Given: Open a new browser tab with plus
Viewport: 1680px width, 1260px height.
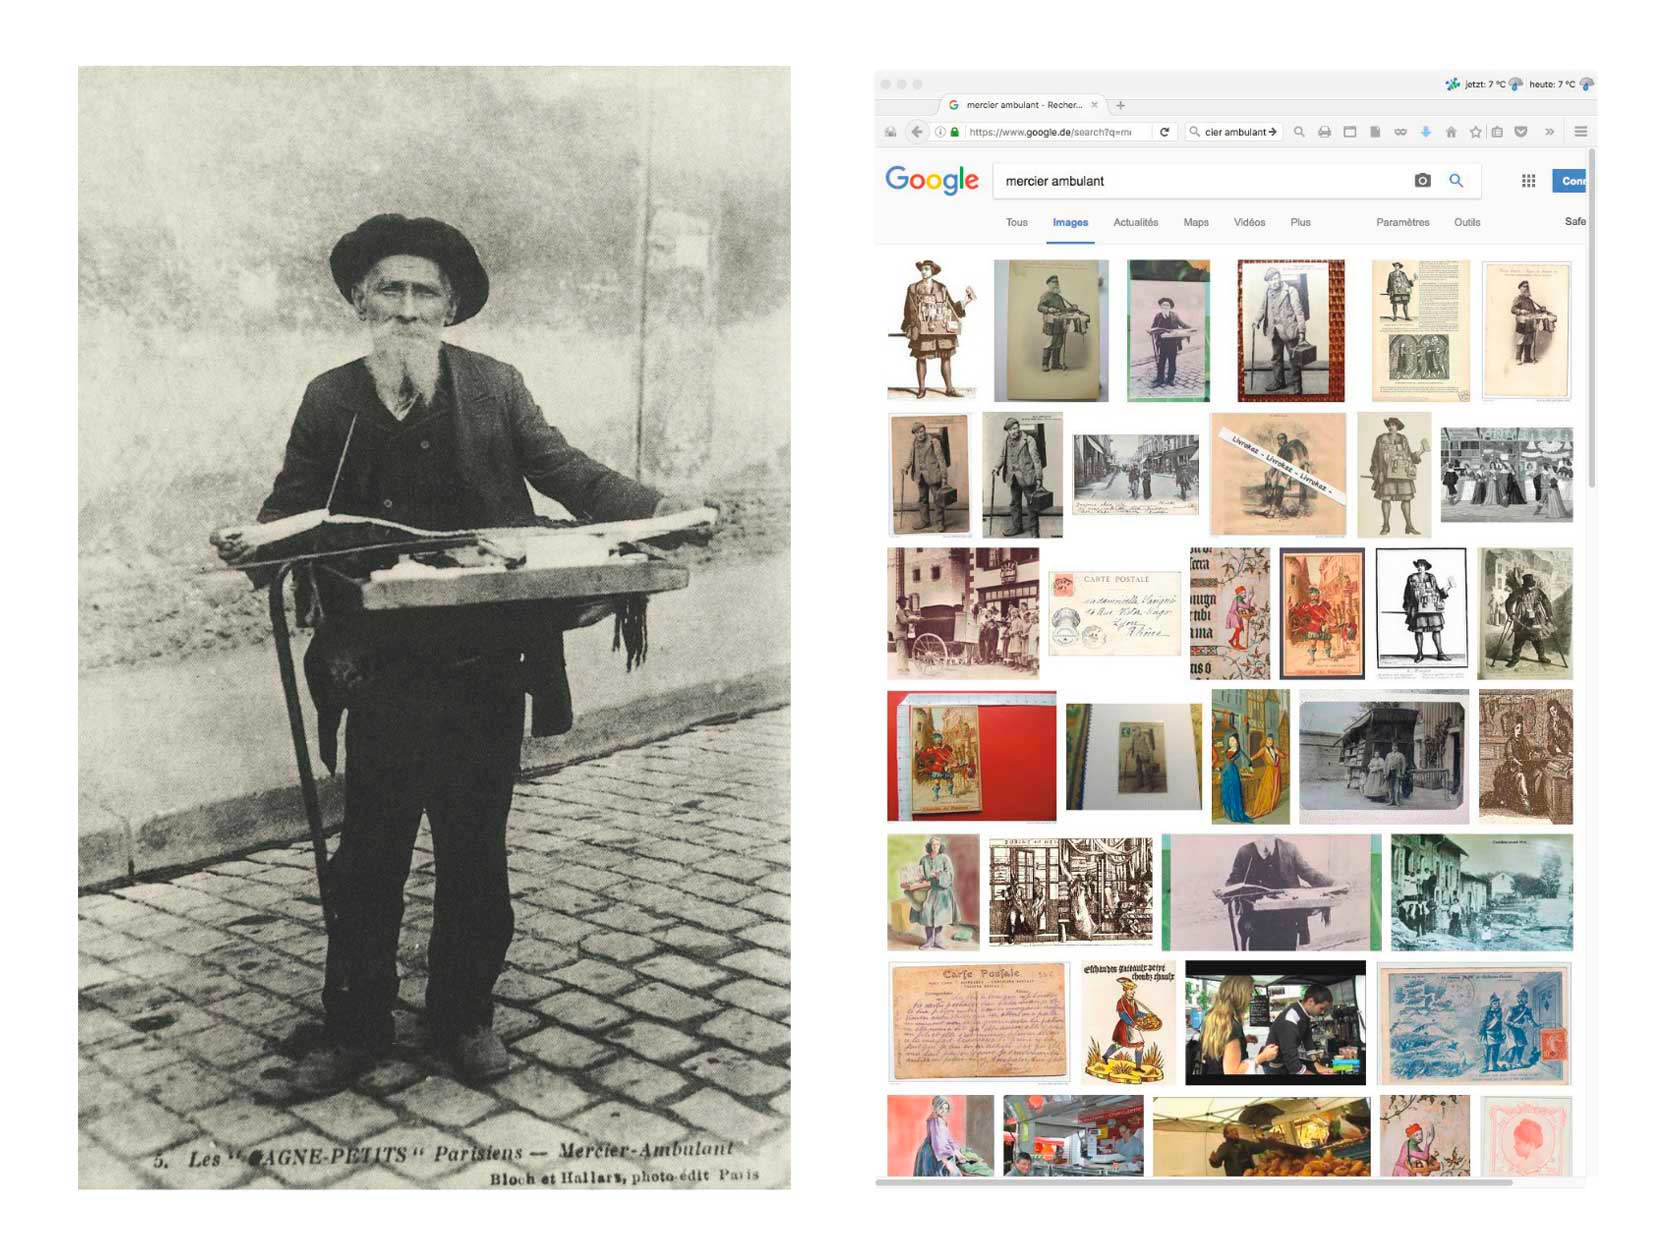Looking at the screenshot, I should [1121, 105].
